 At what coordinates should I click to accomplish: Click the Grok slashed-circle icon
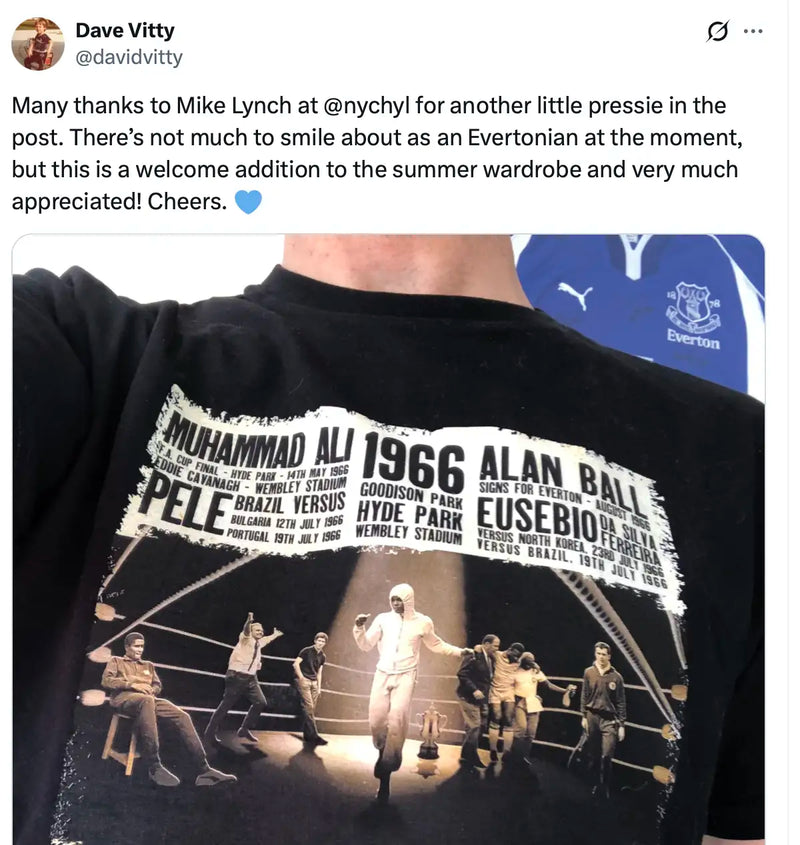(x=718, y=31)
